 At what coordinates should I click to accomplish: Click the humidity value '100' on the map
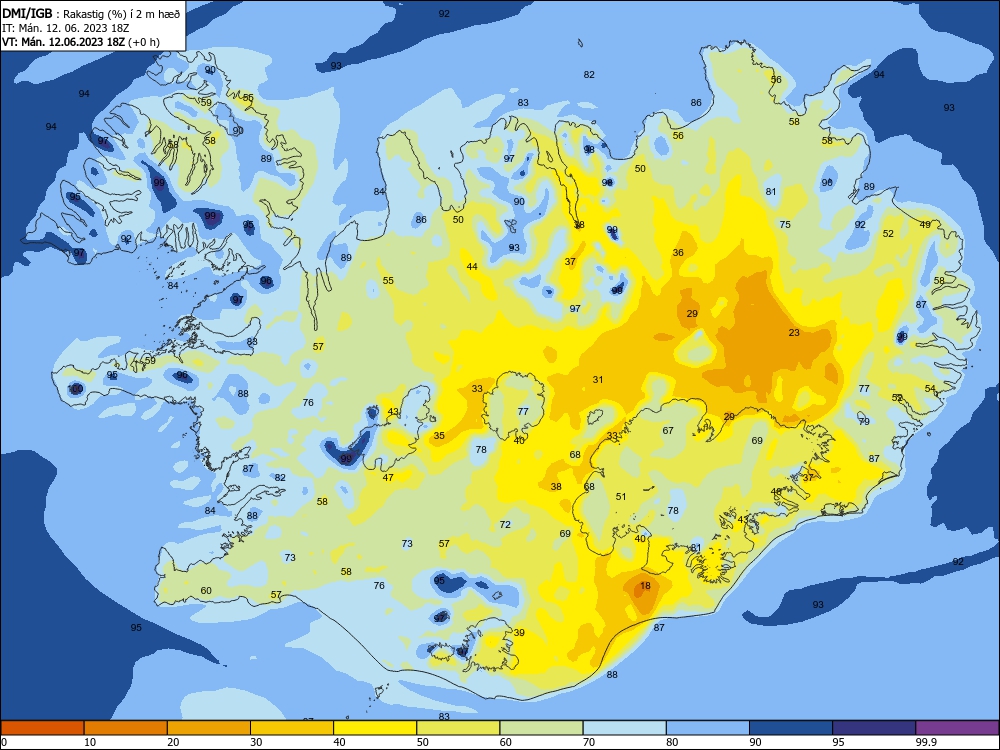click(x=75, y=388)
